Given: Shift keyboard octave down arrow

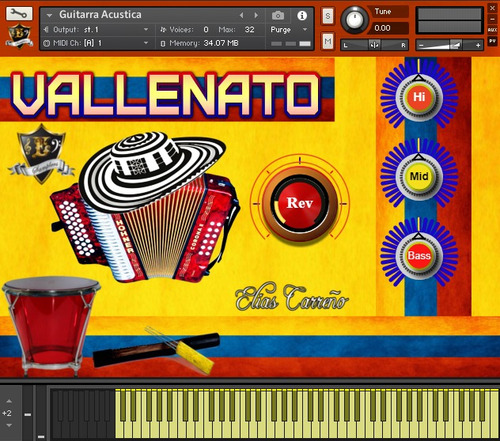Looking at the screenshot, I should [x=9, y=425].
